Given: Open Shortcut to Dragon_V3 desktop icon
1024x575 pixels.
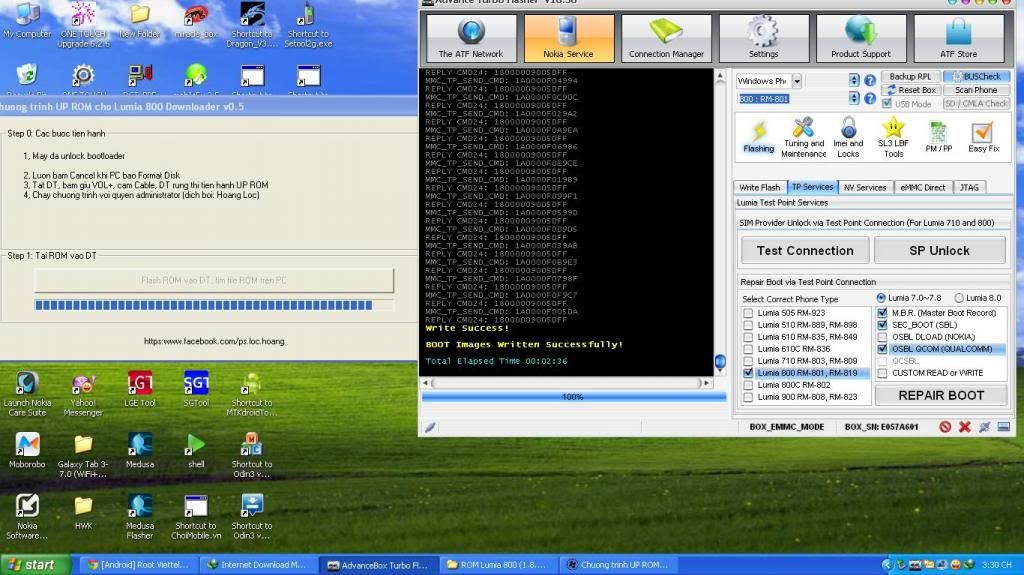Looking at the screenshot, I should coord(252,25).
